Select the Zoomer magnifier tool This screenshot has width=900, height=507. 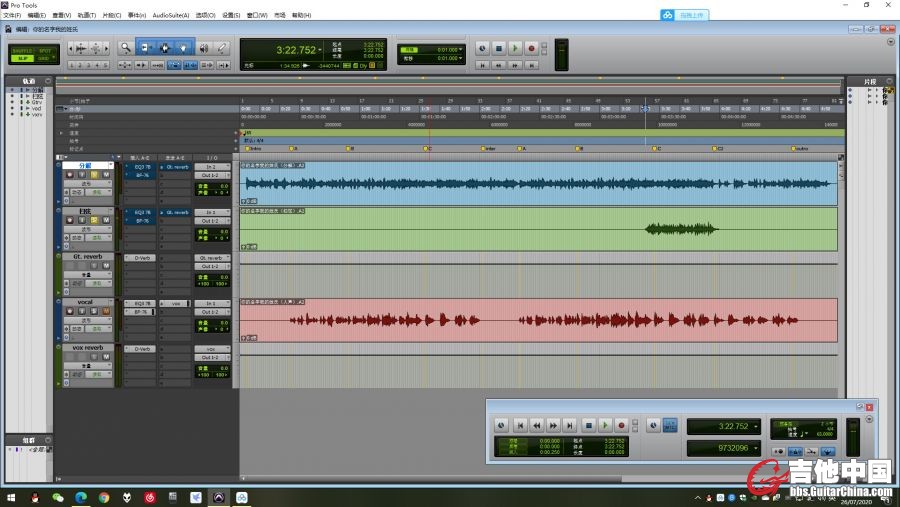click(x=125, y=47)
